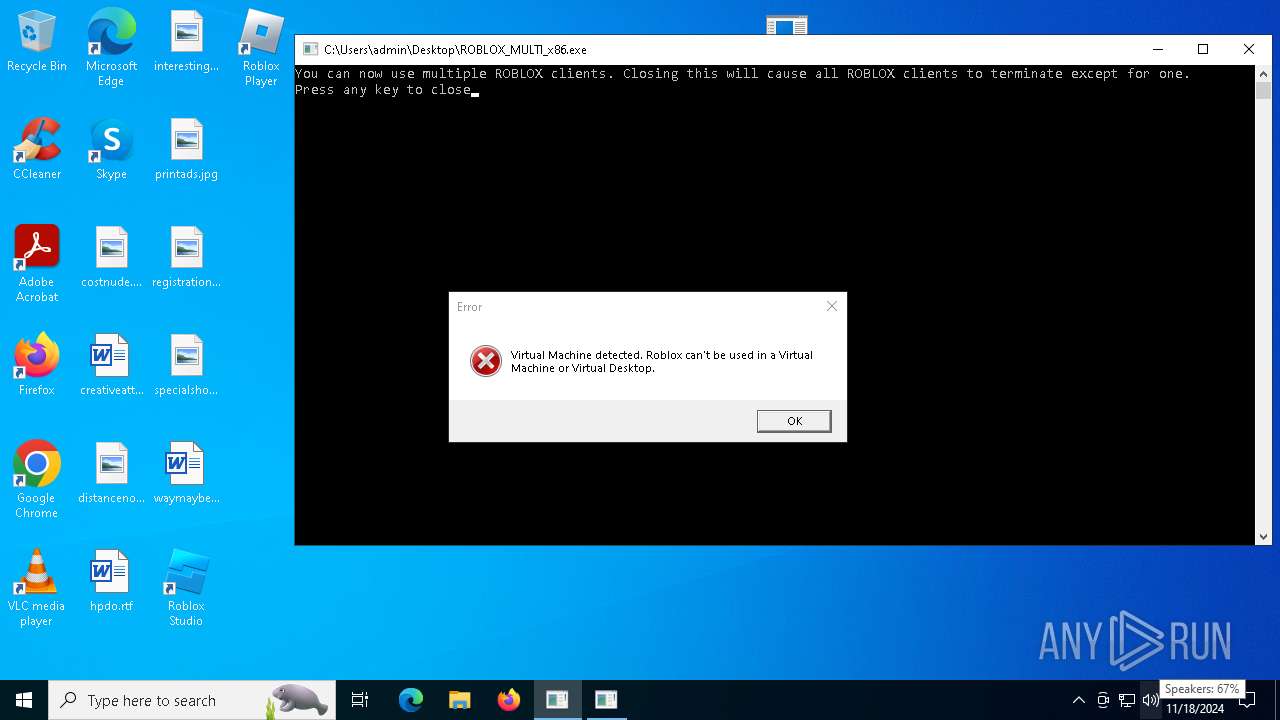Image resolution: width=1280 pixels, height=720 pixels.
Task: Minimize the ROBLOX_MULTI_x86.exe console window
Action: (1158, 49)
